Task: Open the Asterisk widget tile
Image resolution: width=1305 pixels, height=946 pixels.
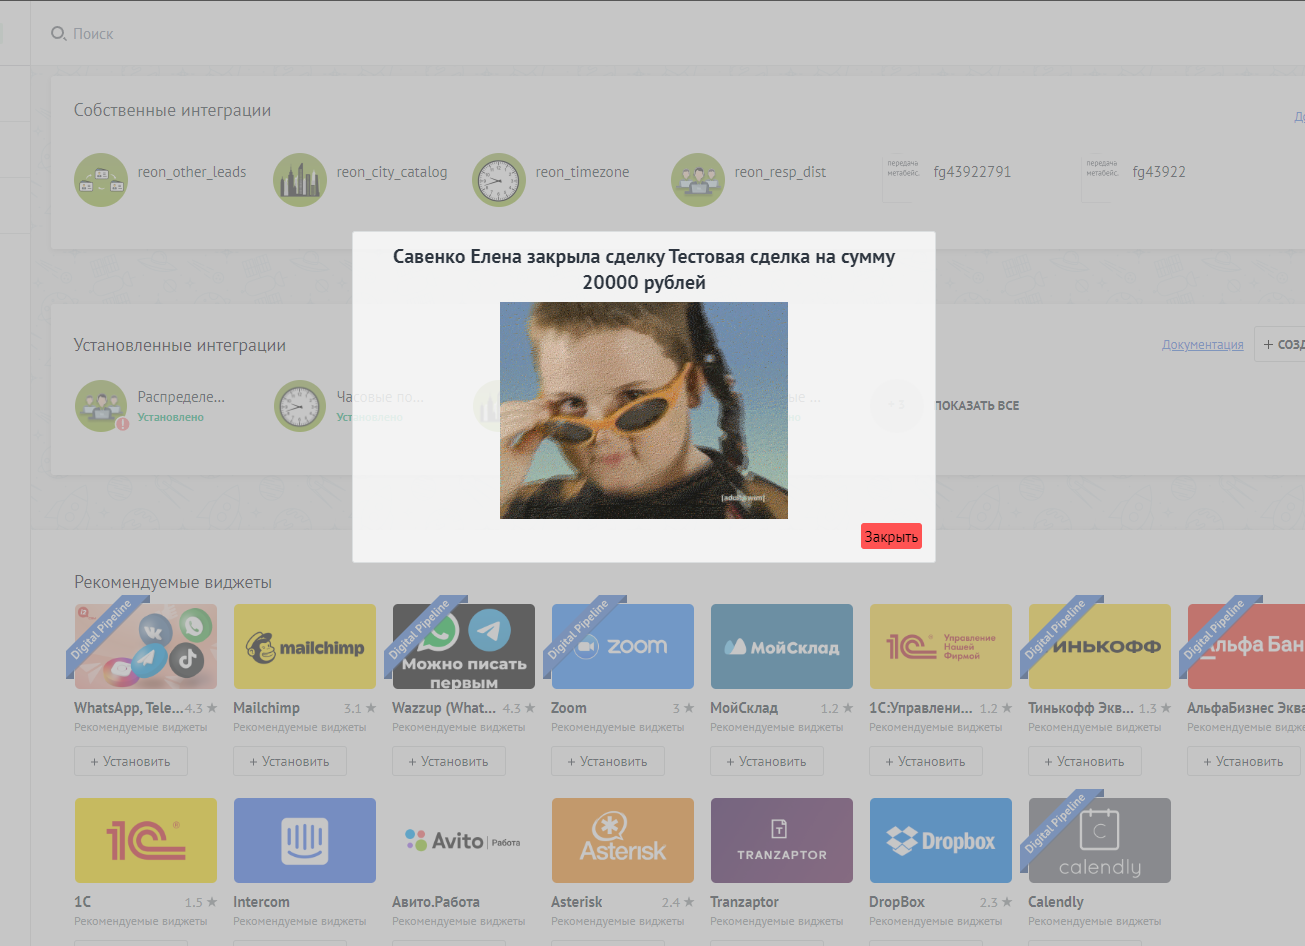Action: (x=623, y=840)
